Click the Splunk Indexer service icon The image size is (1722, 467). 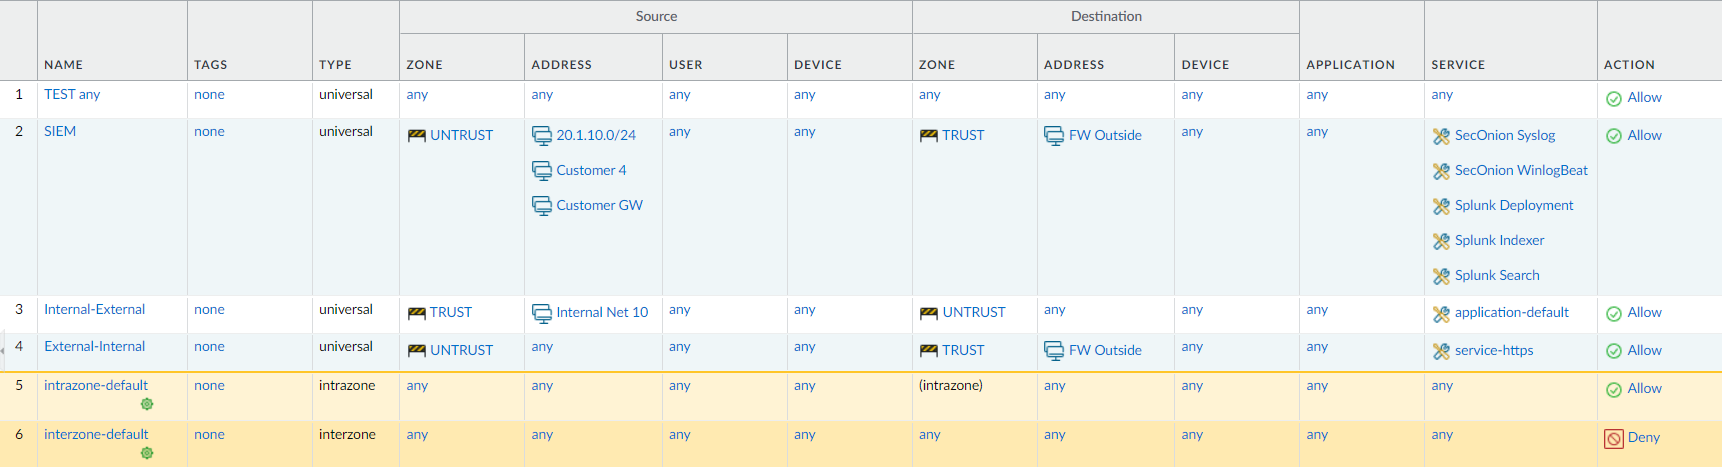point(1441,241)
